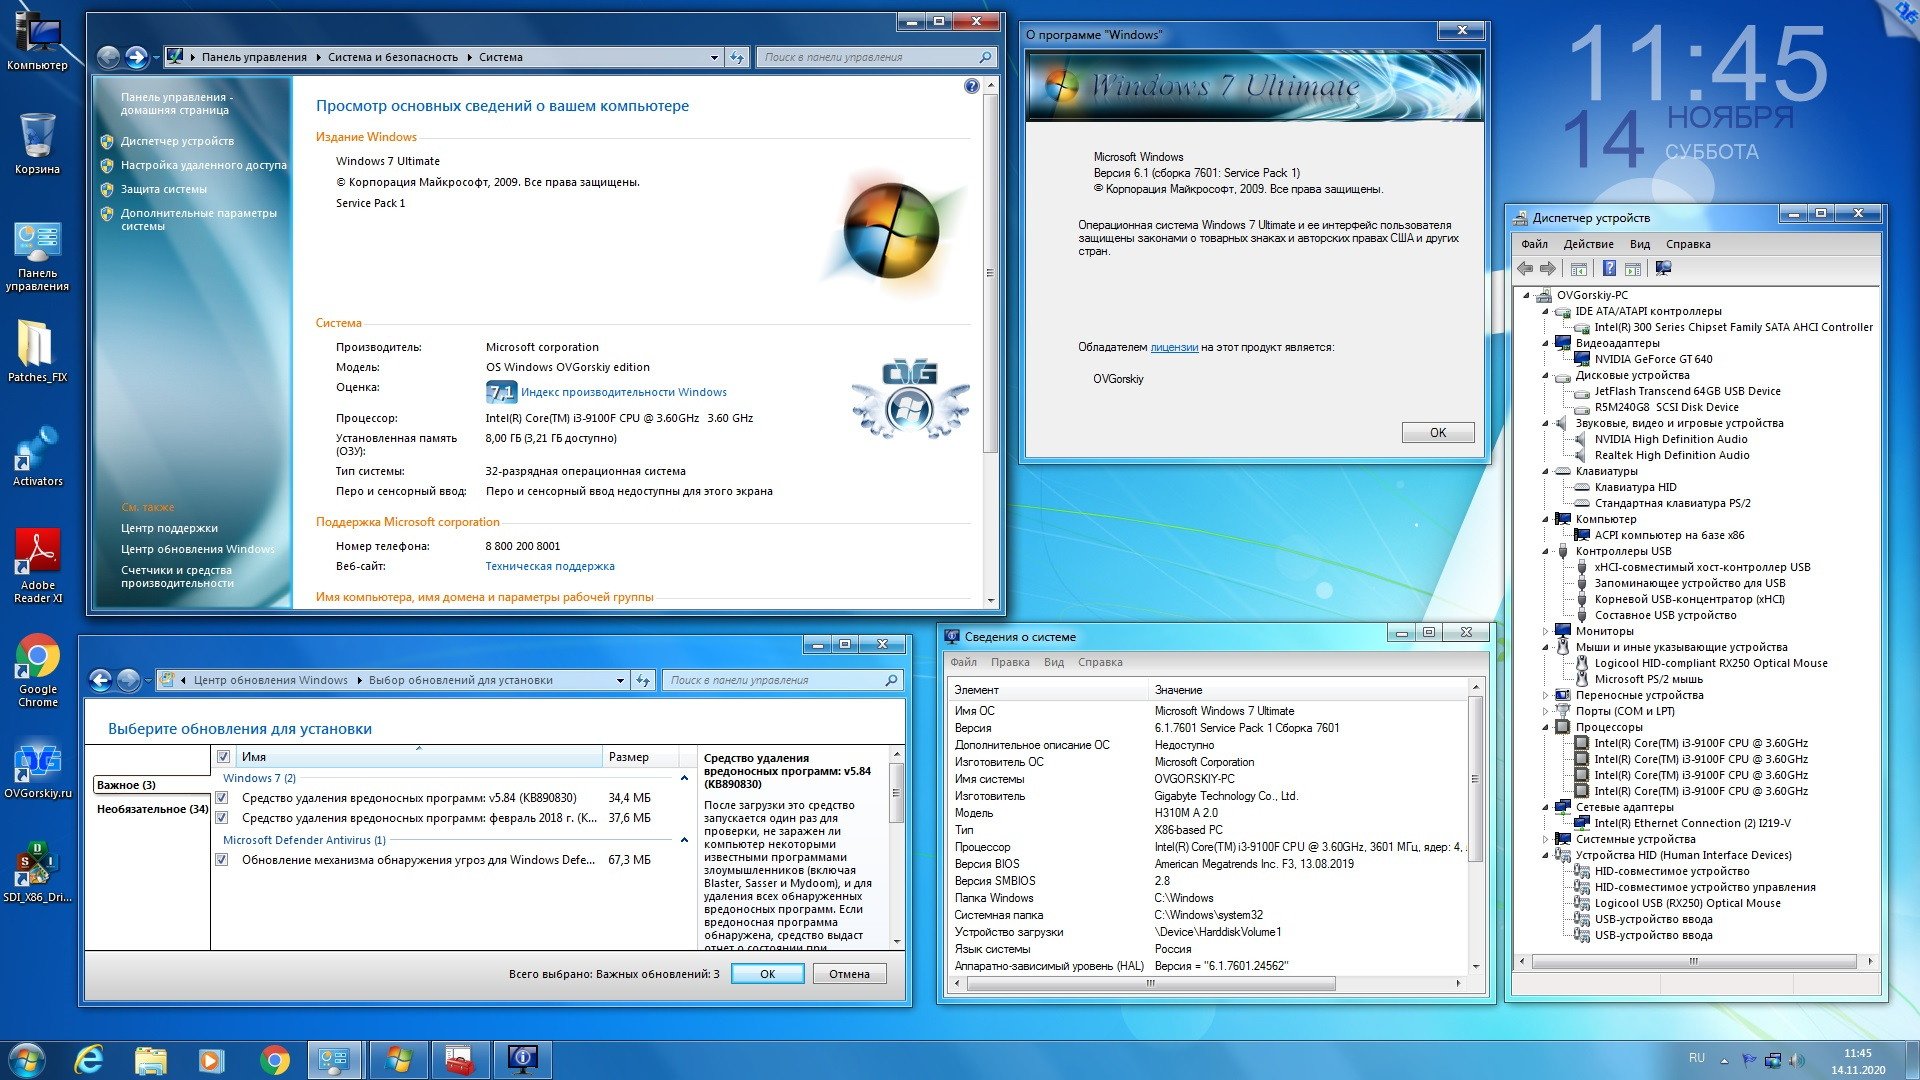Open the лицензии link in About Windows
Image resolution: width=1920 pixels, height=1080 pixels.
(x=1174, y=347)
